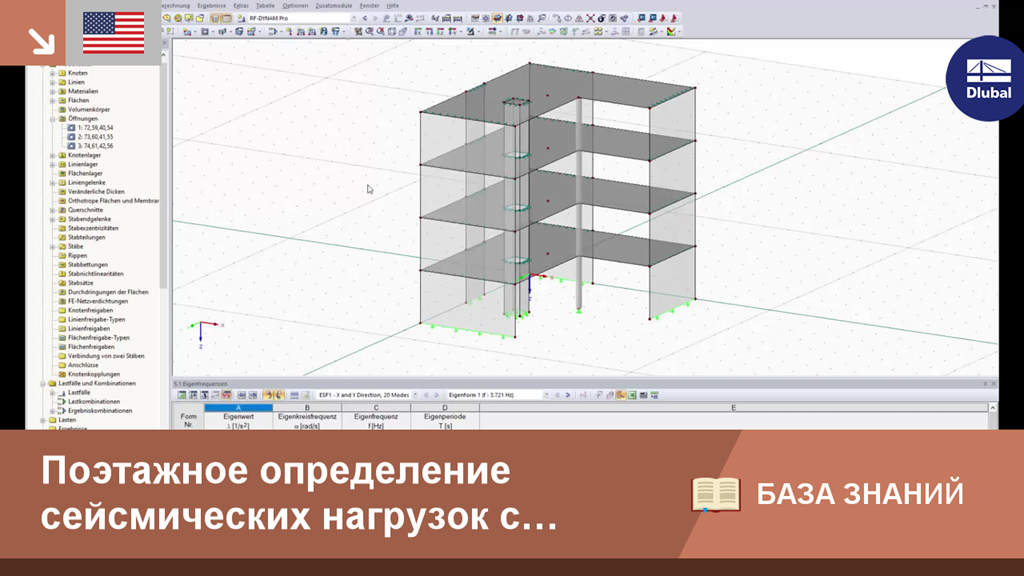Collapse Lastfälle und Kombinationen node
This screenshot has width=1024, height=576.
pos(43,383)
